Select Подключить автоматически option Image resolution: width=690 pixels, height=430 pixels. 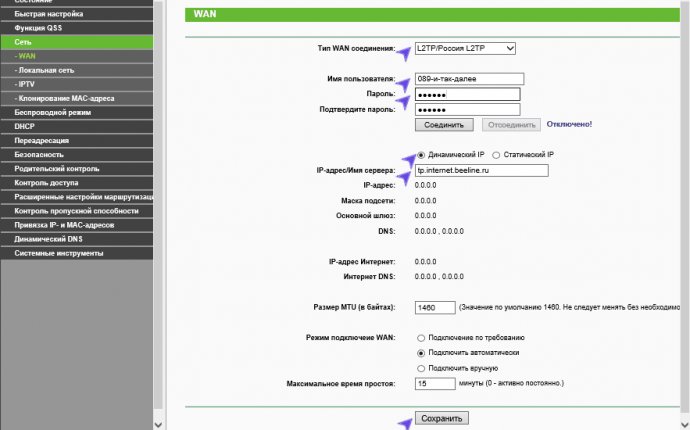pos(421,353)
